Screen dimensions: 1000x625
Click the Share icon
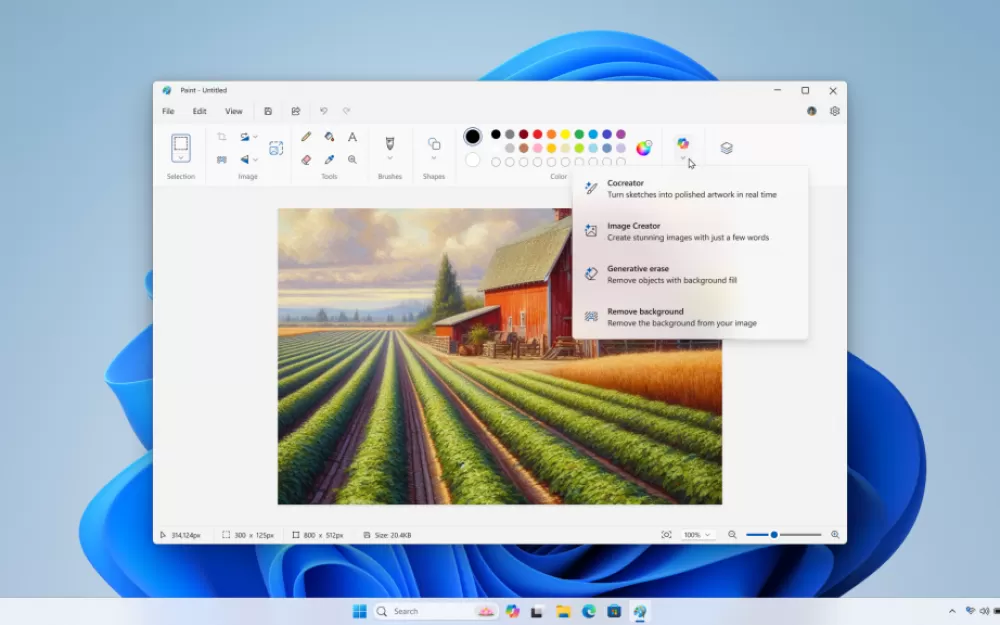(296, 111)
